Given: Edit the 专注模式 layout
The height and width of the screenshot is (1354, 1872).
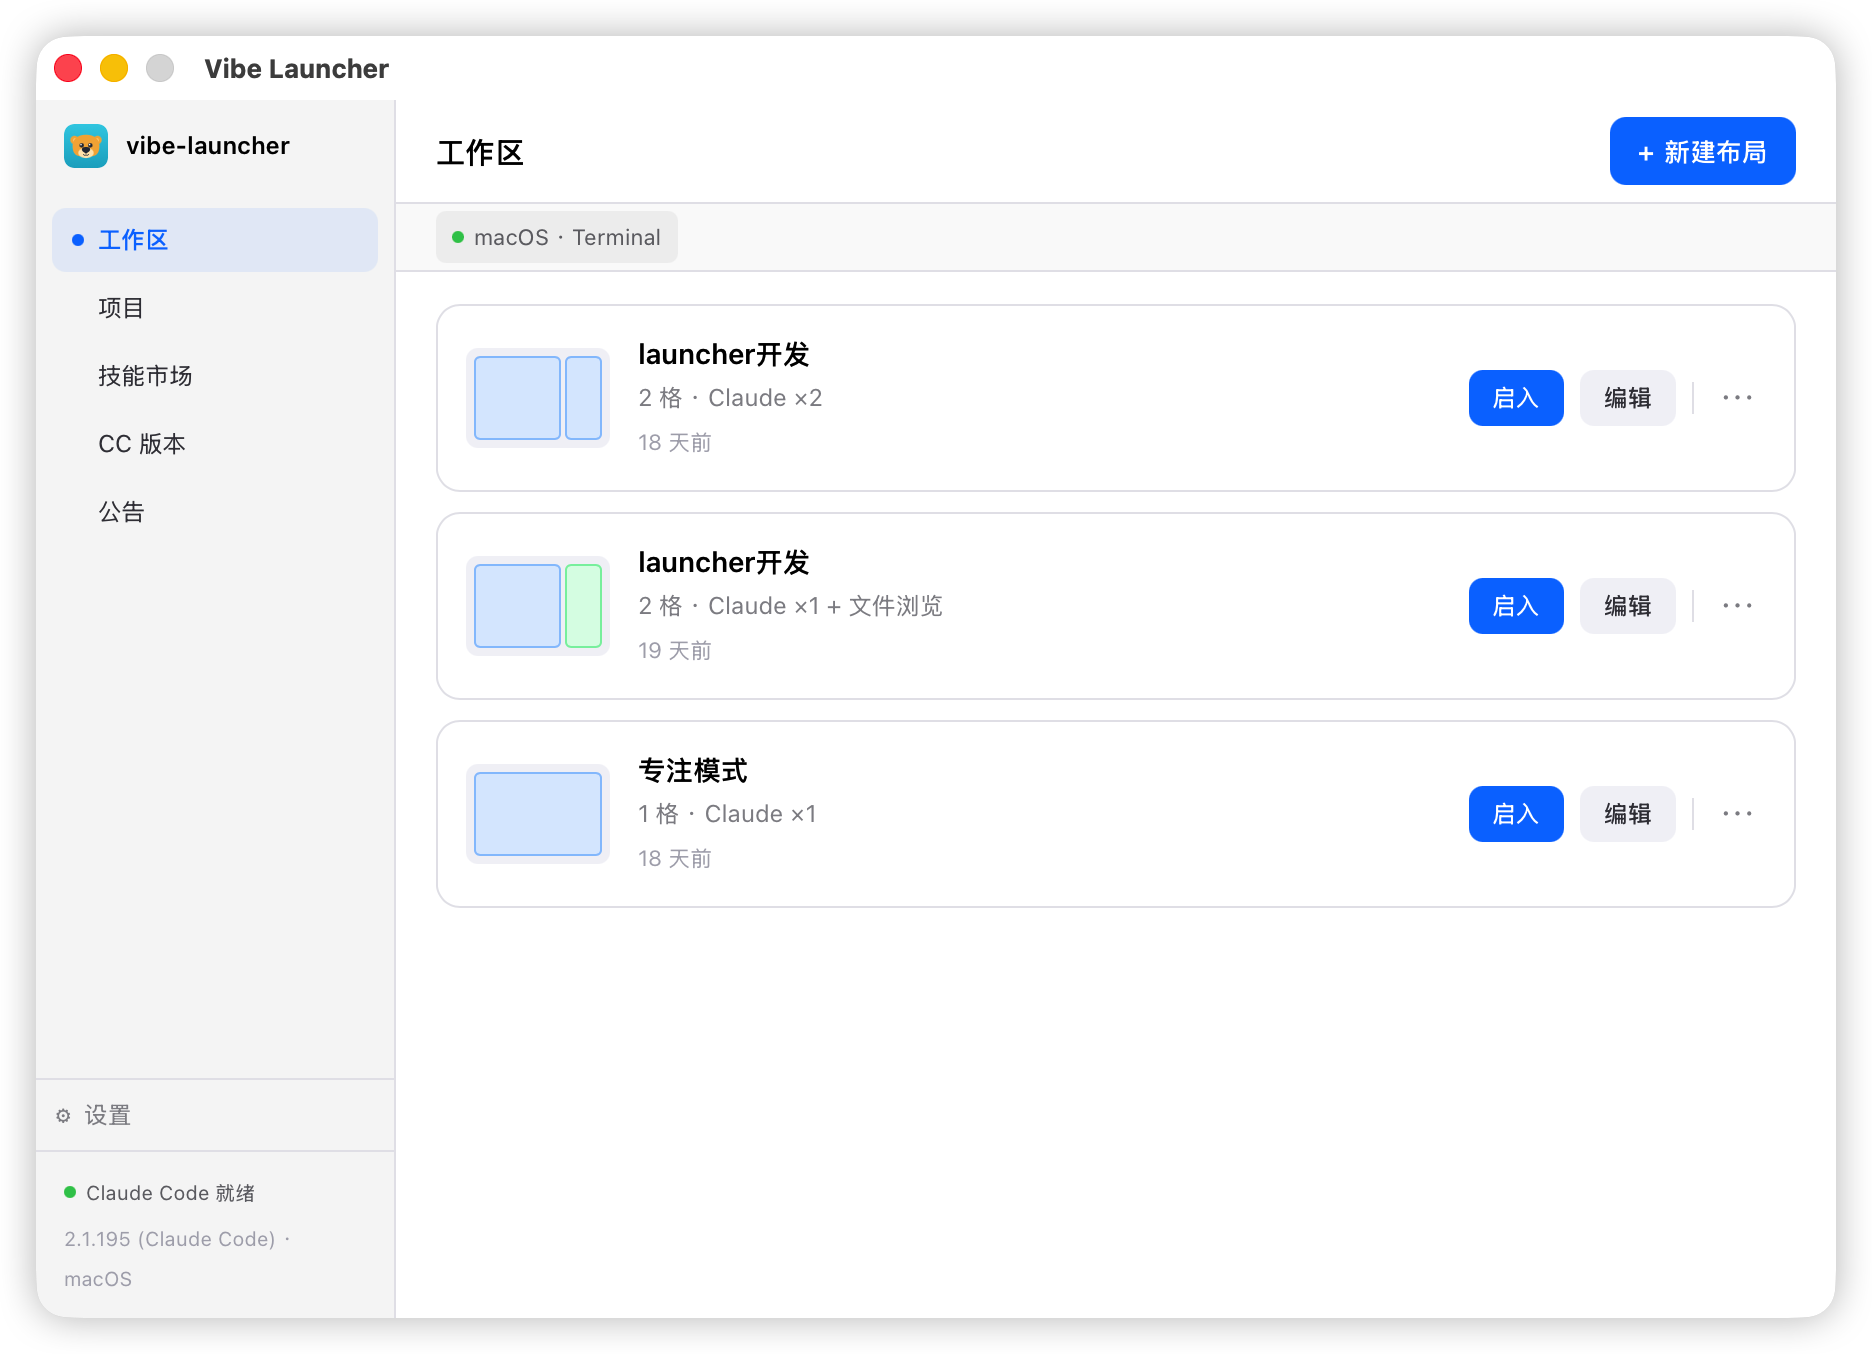Looking at the screenshot, I should point(1627,814).
